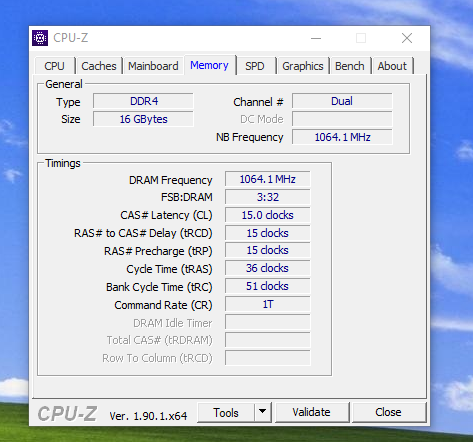Click the empty Row To Column field

point(268,358)
